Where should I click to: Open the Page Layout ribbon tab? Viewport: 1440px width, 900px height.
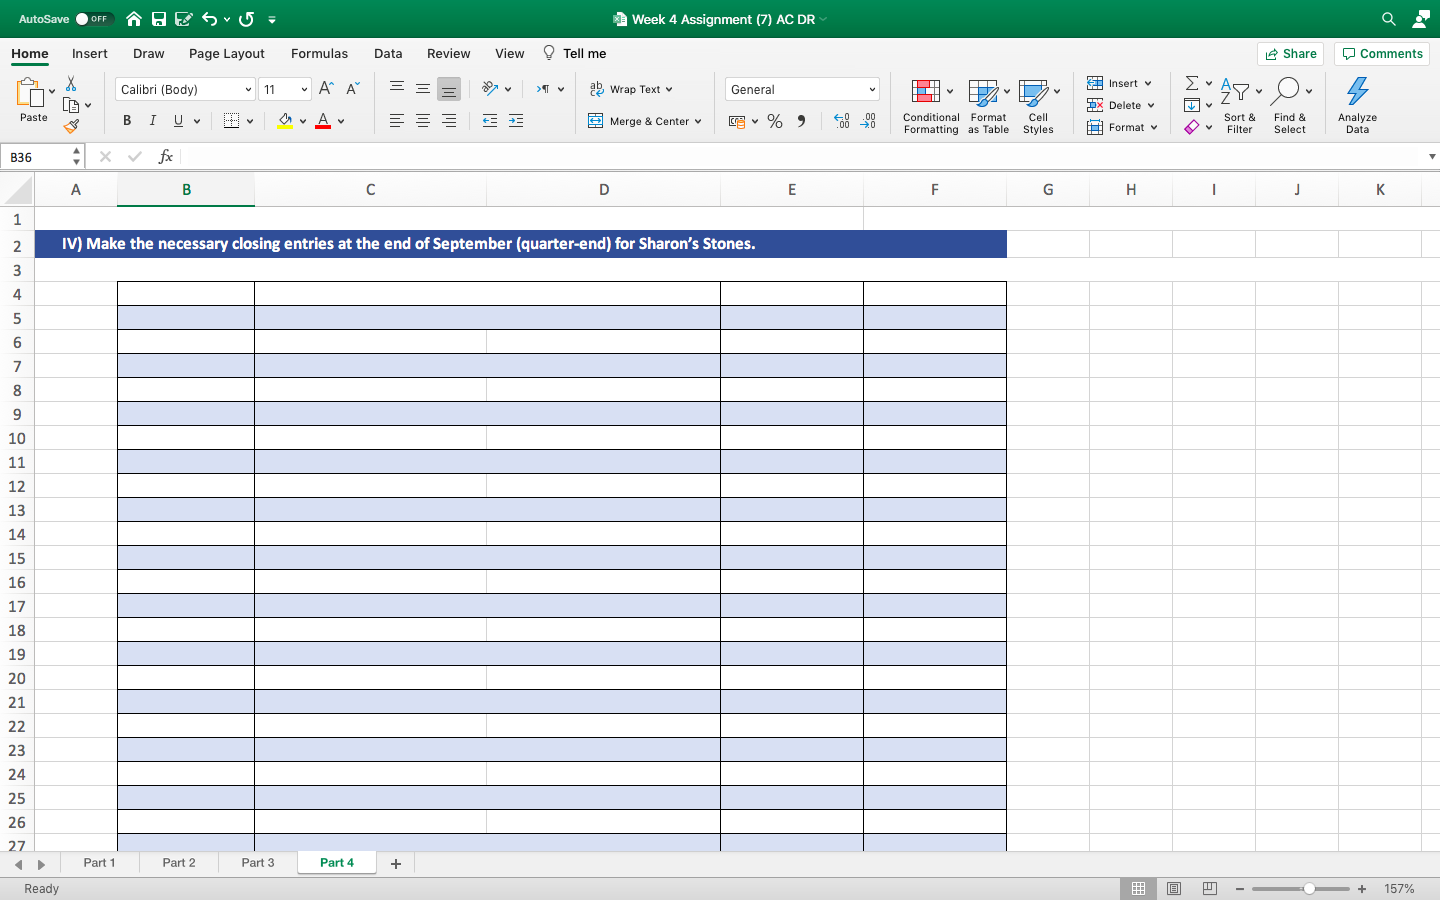227,53
